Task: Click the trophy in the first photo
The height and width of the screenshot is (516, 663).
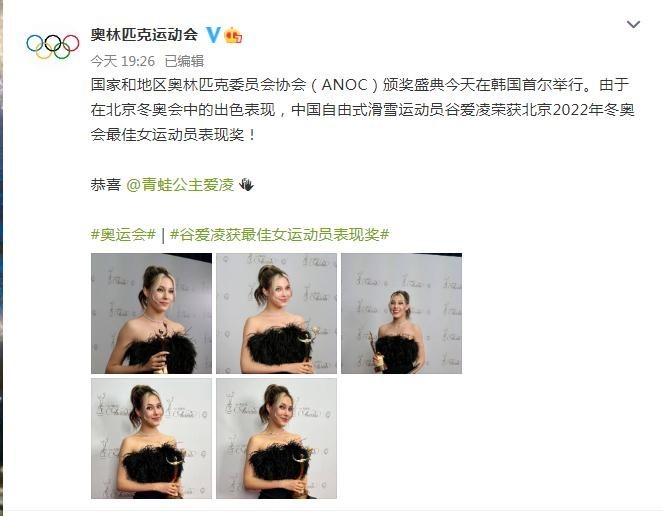Action: pos(161,347)
